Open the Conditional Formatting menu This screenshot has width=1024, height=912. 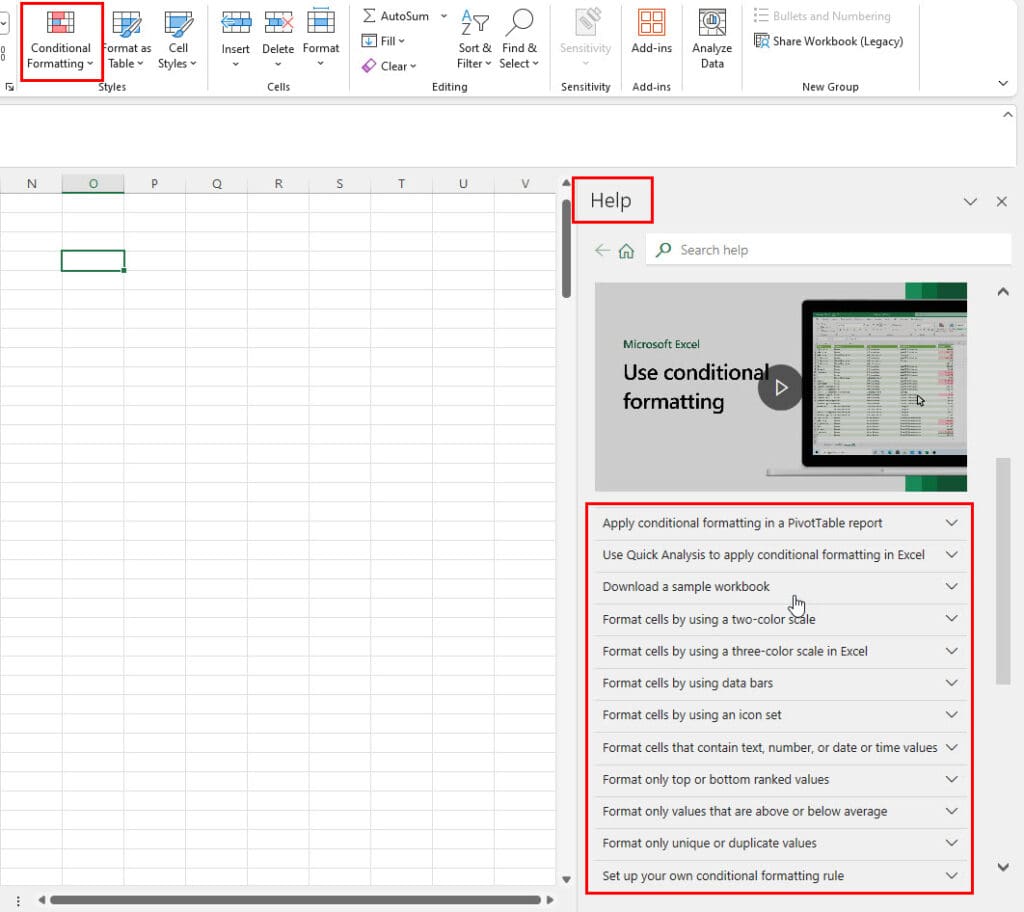click(x=60, y=42)
